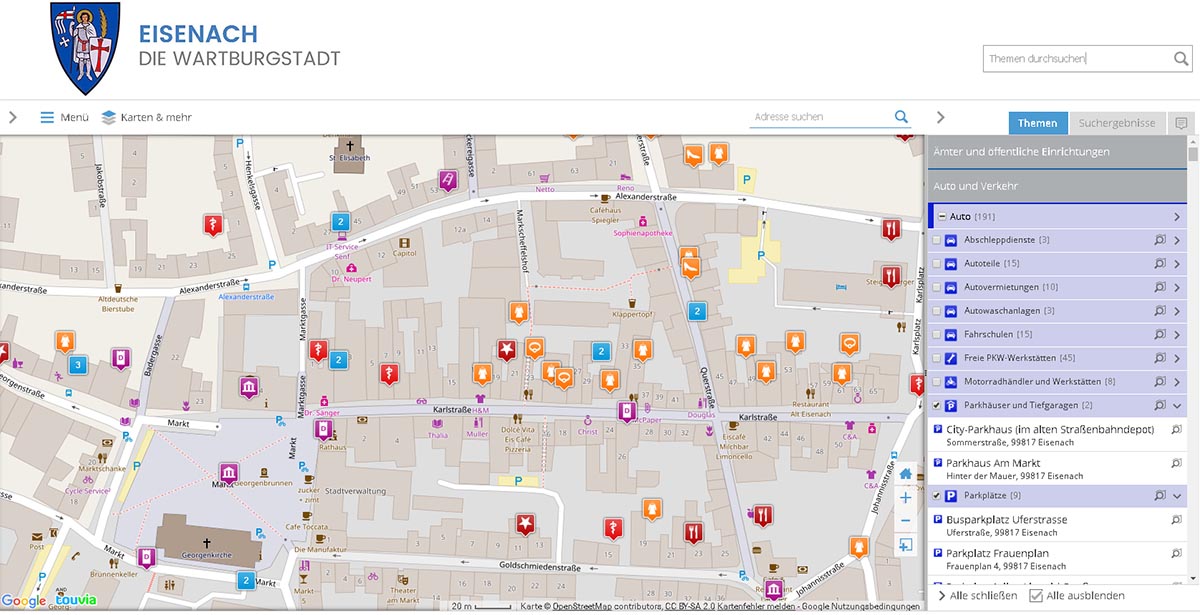Open the Karten & mehr layers menu
Screen dimensions: 1200x615
click(x=146, y=118)
